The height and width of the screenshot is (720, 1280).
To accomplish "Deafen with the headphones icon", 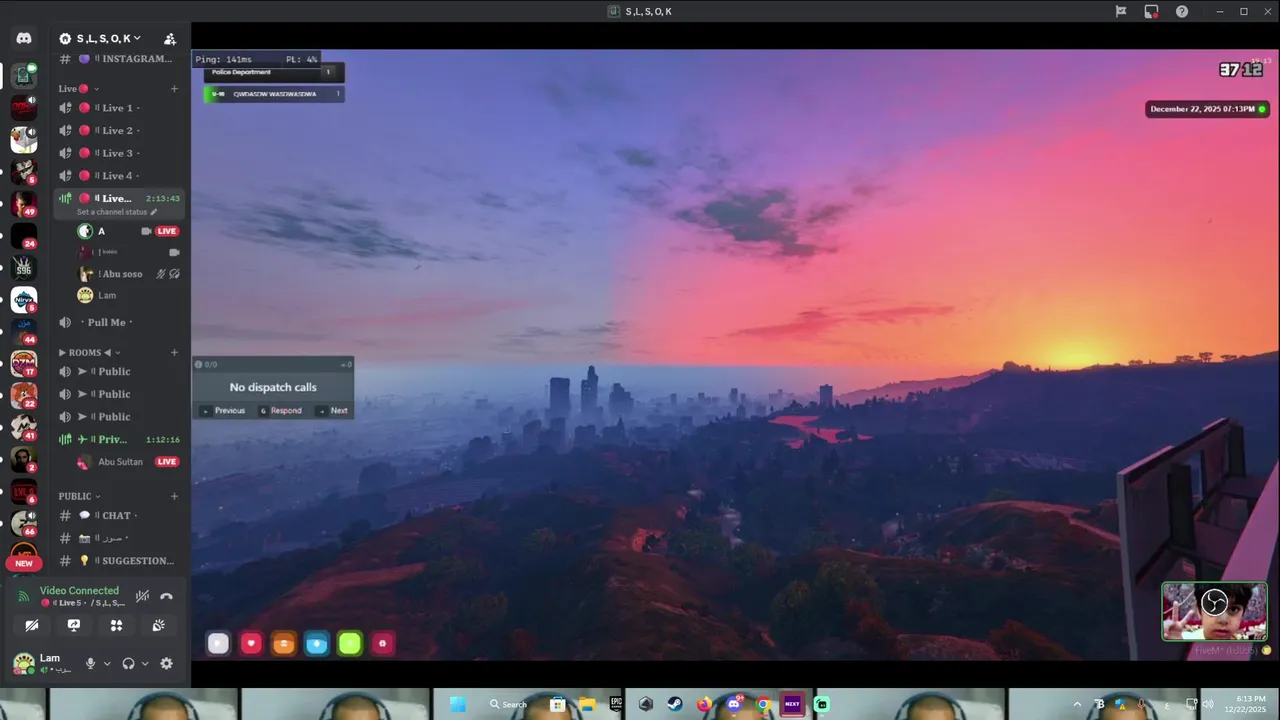I will [128, 663].
